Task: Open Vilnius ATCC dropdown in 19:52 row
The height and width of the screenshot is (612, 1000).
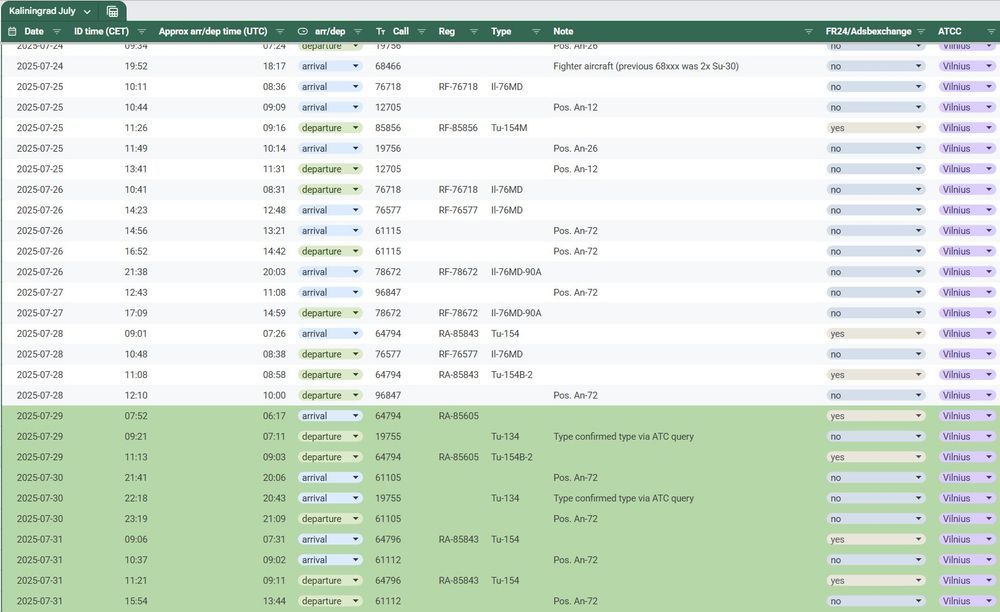Action: [967, 66]
